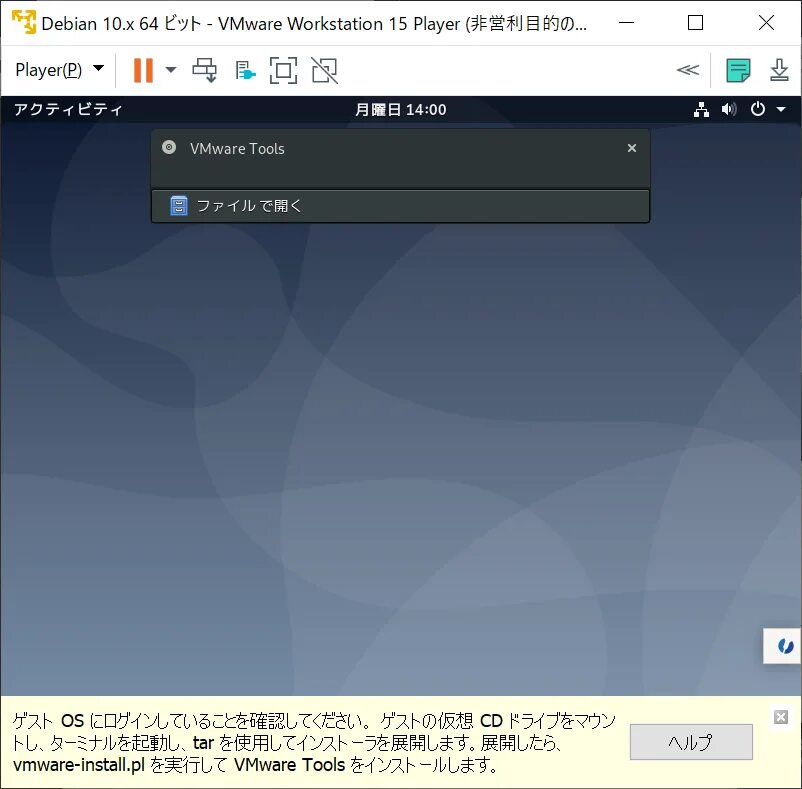The height and width of the screenshot is (789, 802).
Task: Open the removable devices connection icon
Action: point(245,71)
